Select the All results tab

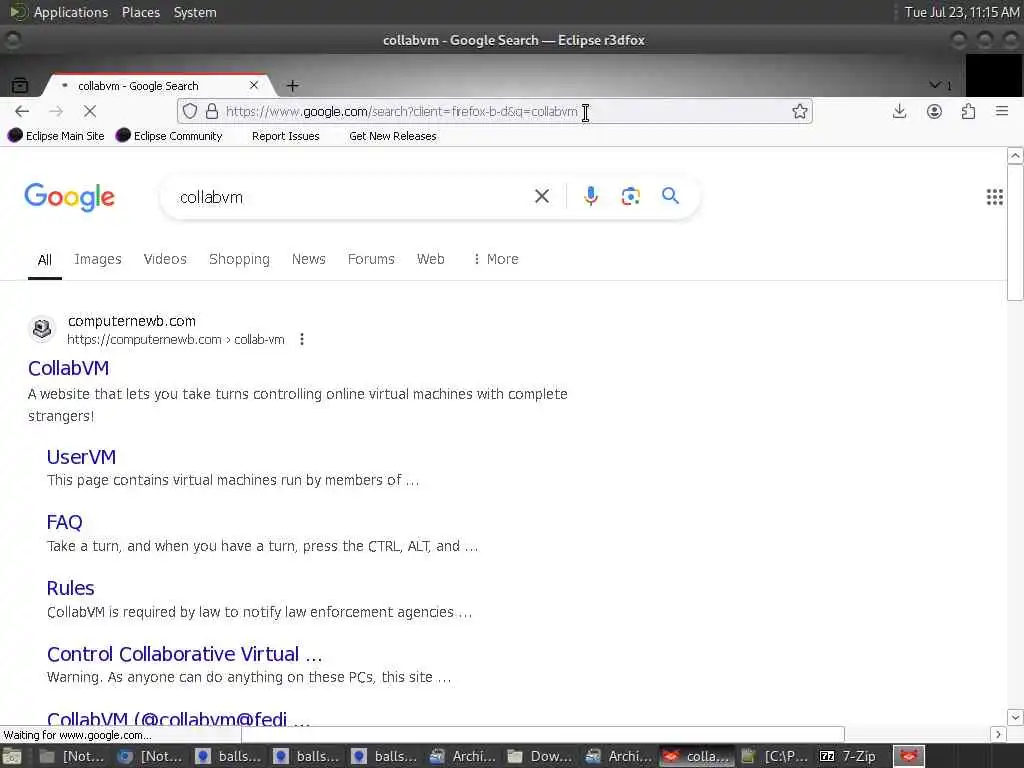[x=44, y=260]
